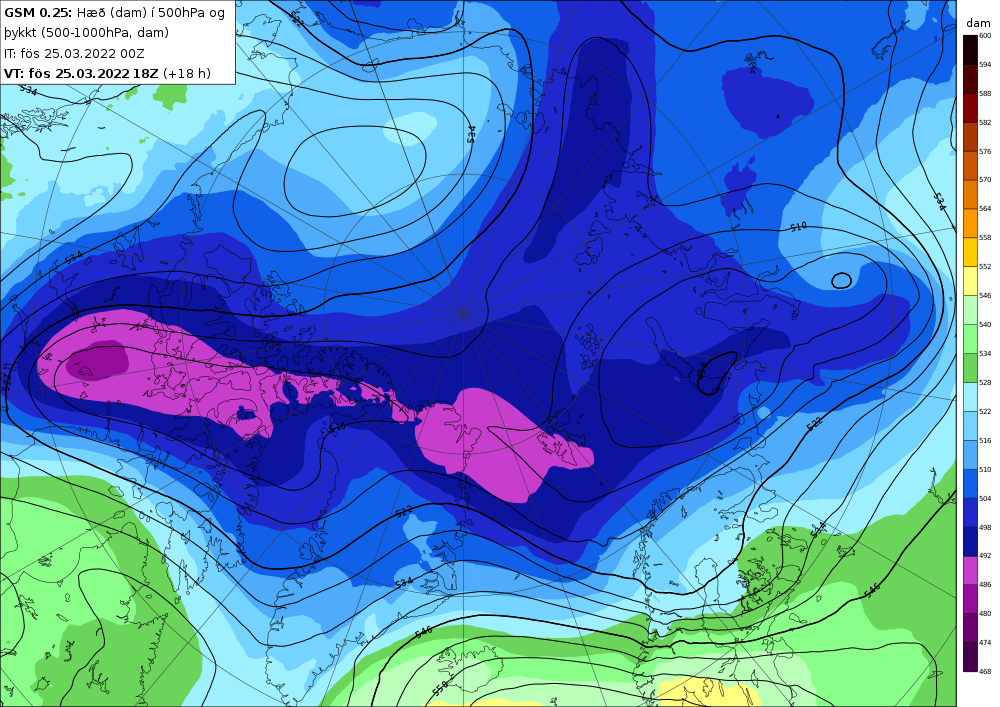1000x707 pixels.
Task: Click the legend value 582
Action: [985, 122]
